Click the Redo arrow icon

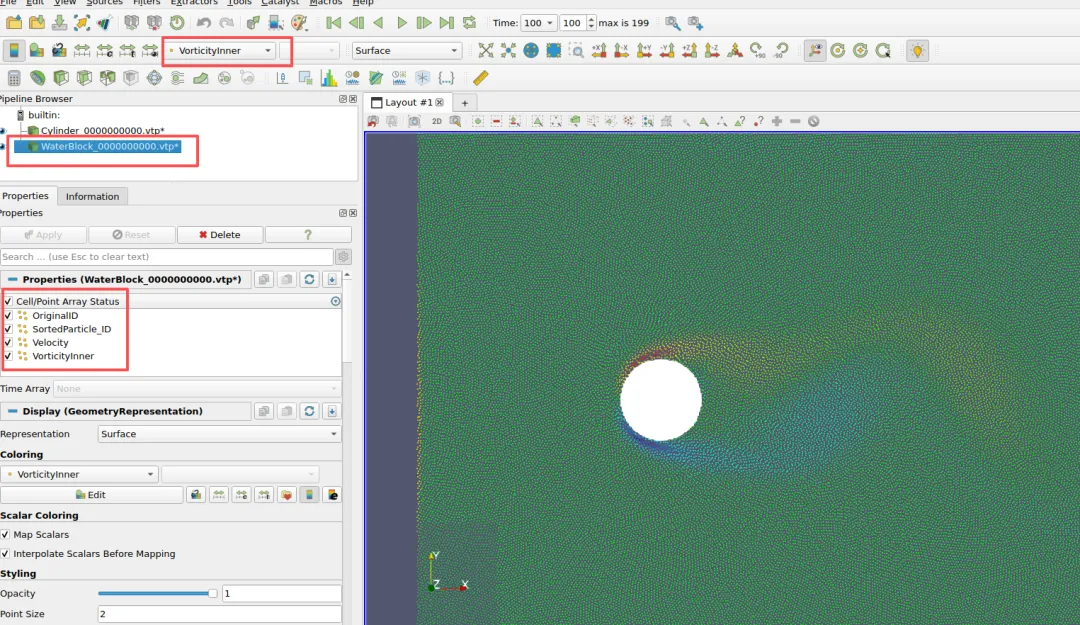(x=227, y=23)
